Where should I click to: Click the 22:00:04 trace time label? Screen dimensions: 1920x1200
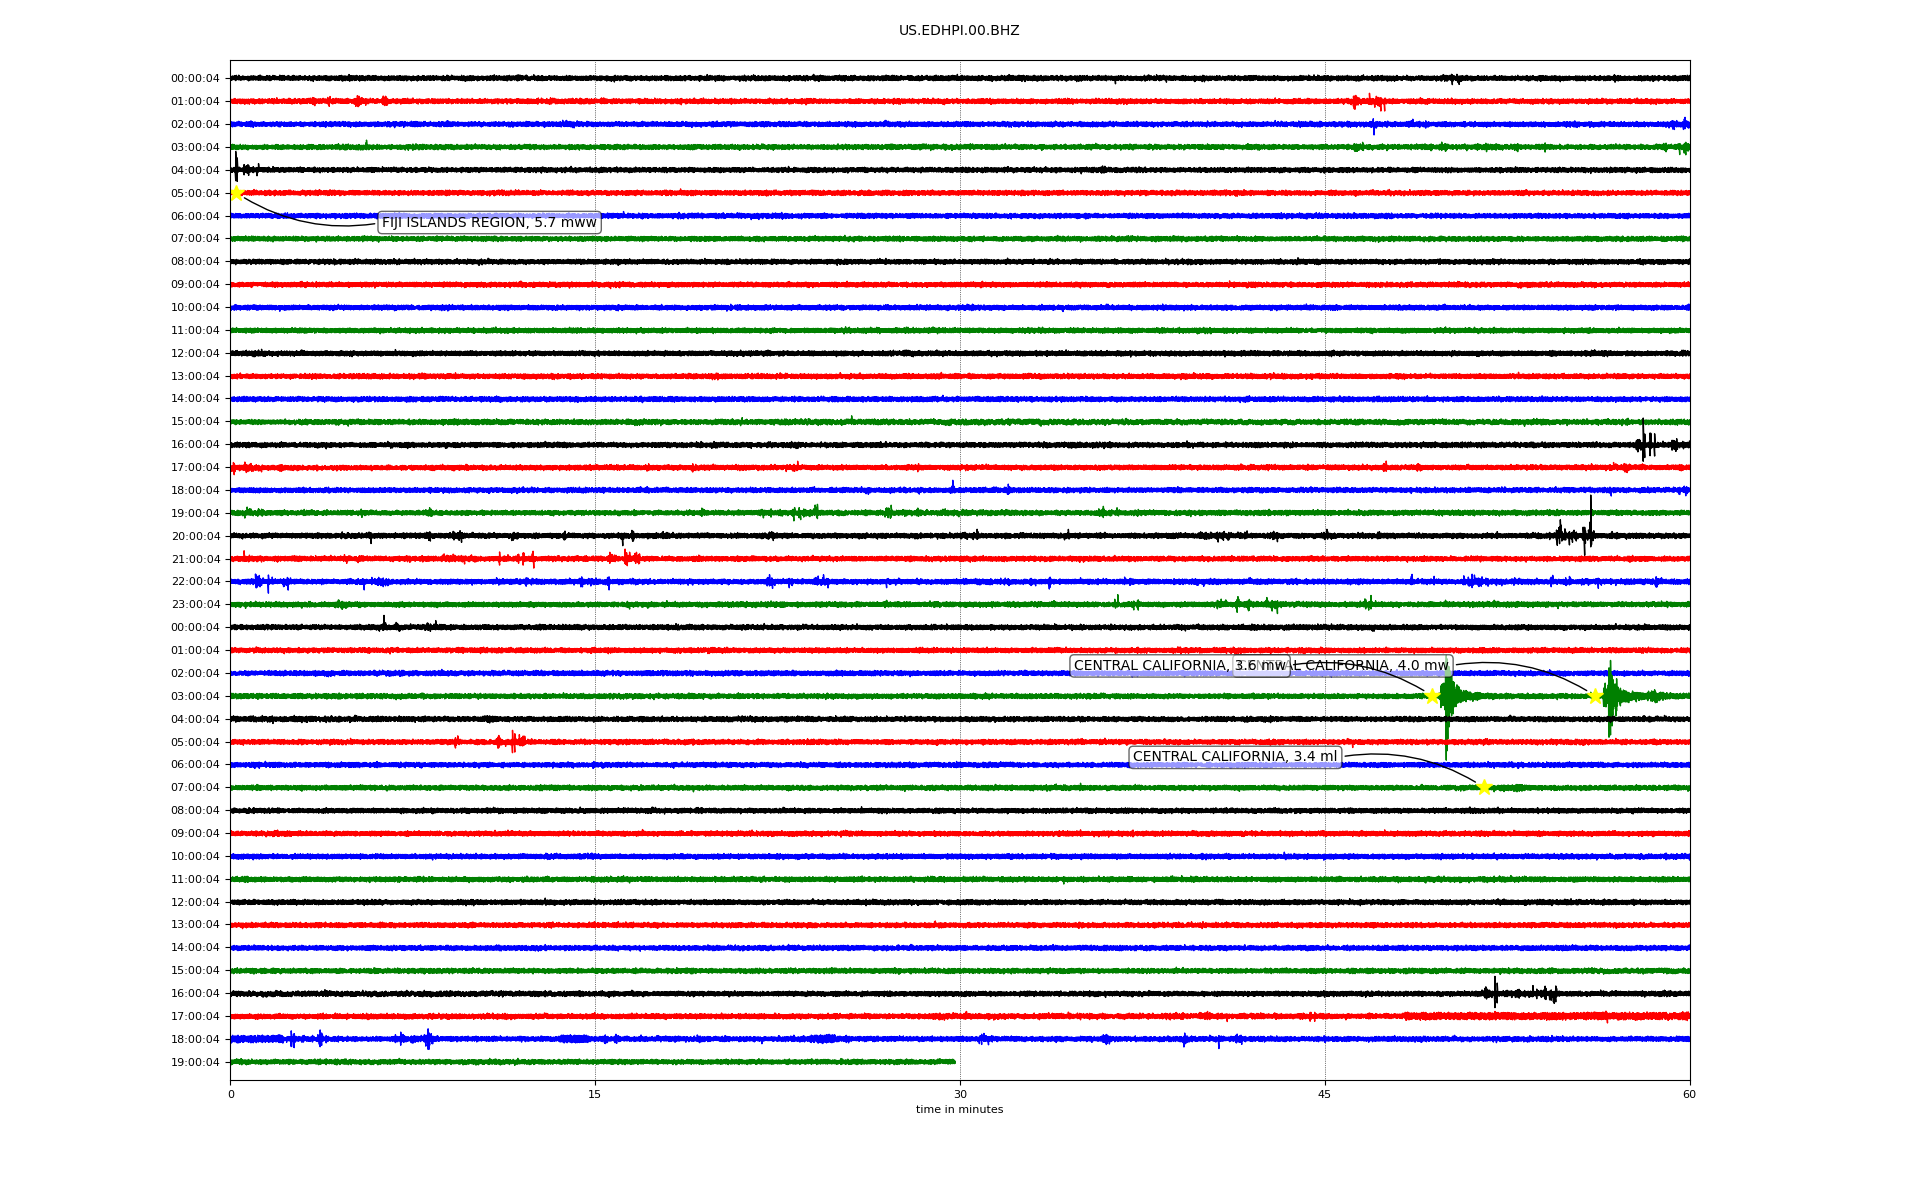pos(195,582)
